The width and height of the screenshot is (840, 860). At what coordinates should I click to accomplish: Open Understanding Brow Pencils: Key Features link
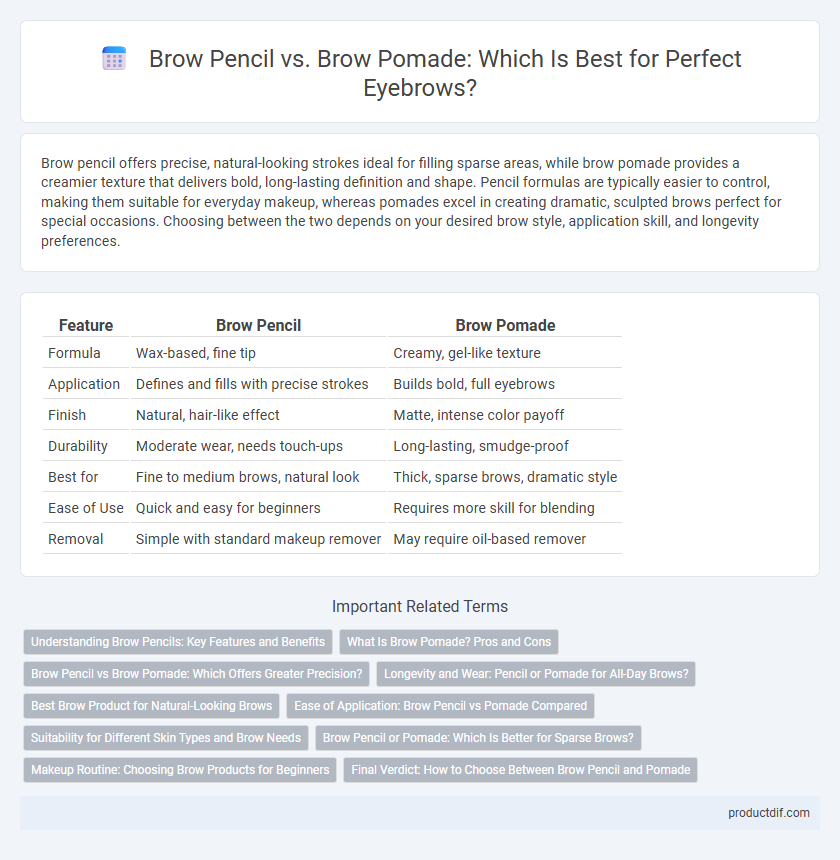click(178, 642)
